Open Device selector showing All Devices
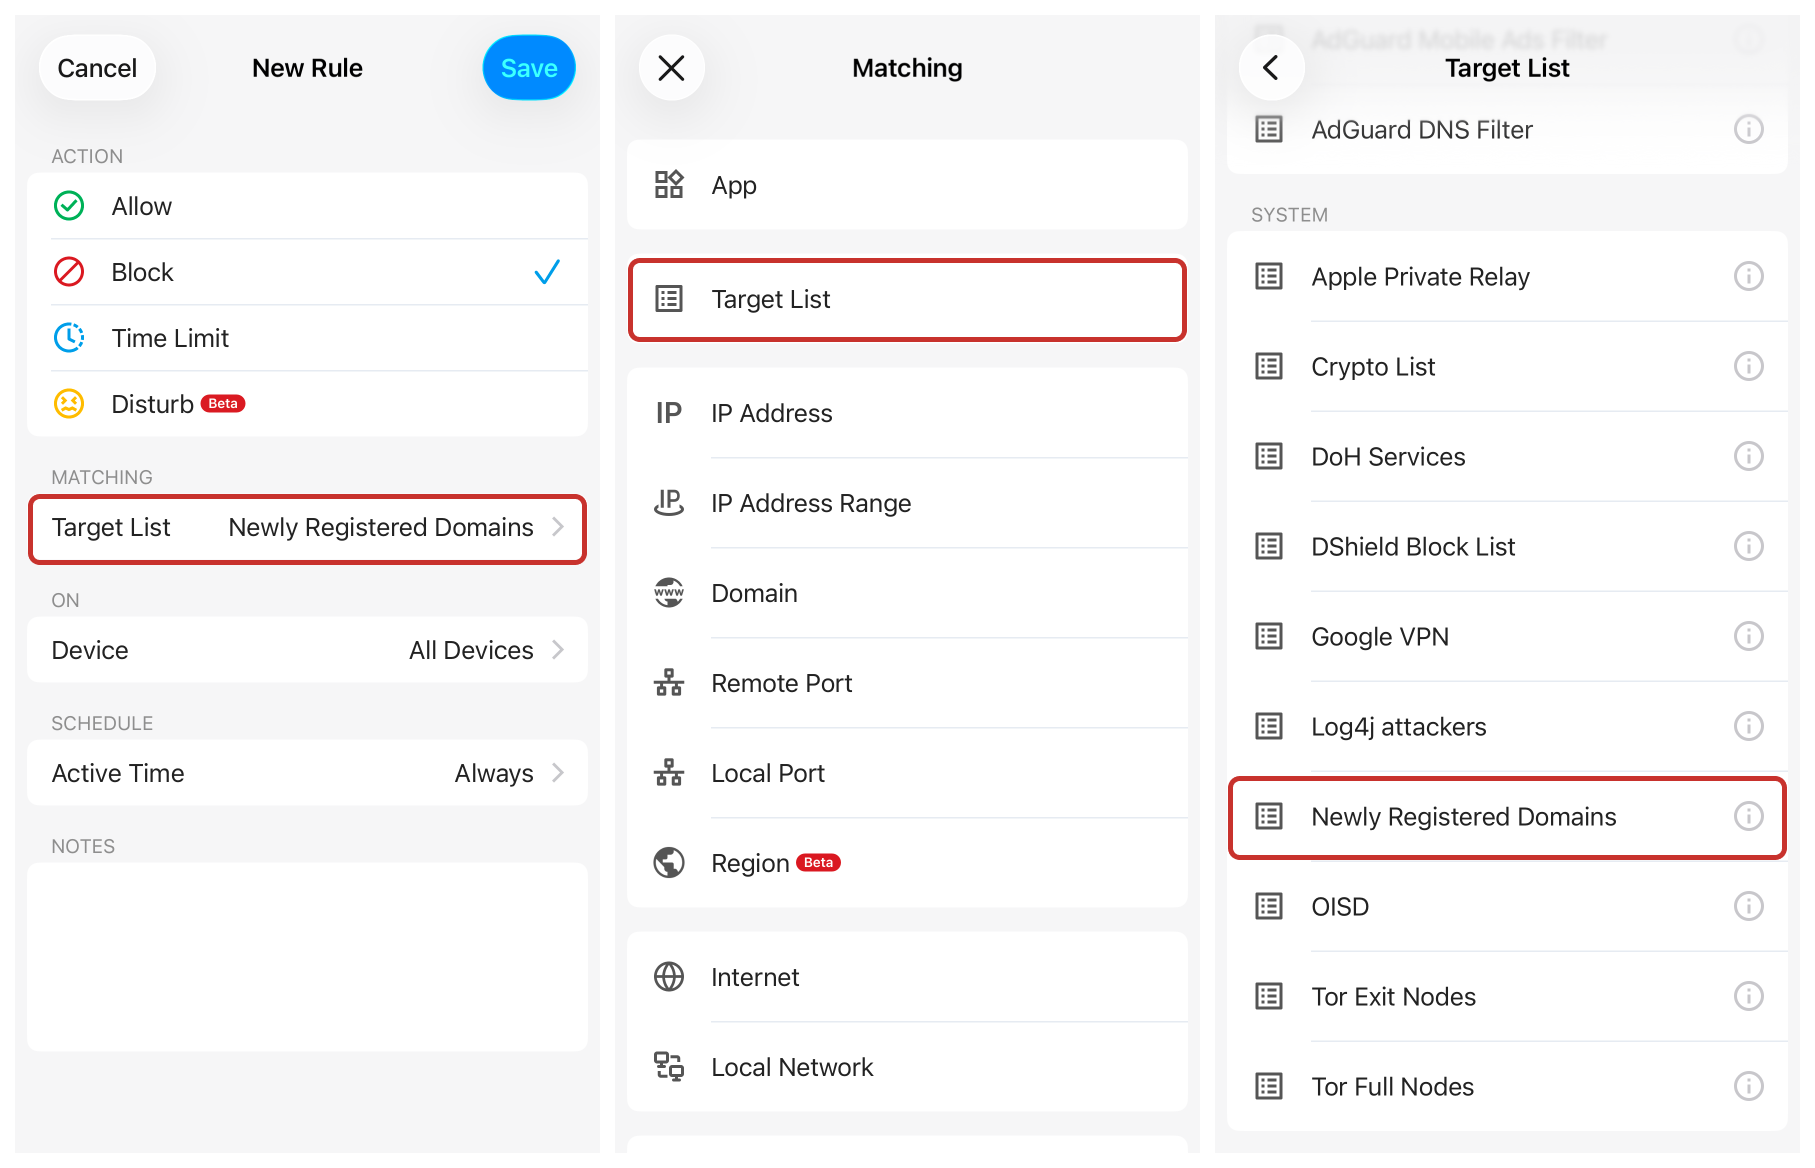 point(307,650)
